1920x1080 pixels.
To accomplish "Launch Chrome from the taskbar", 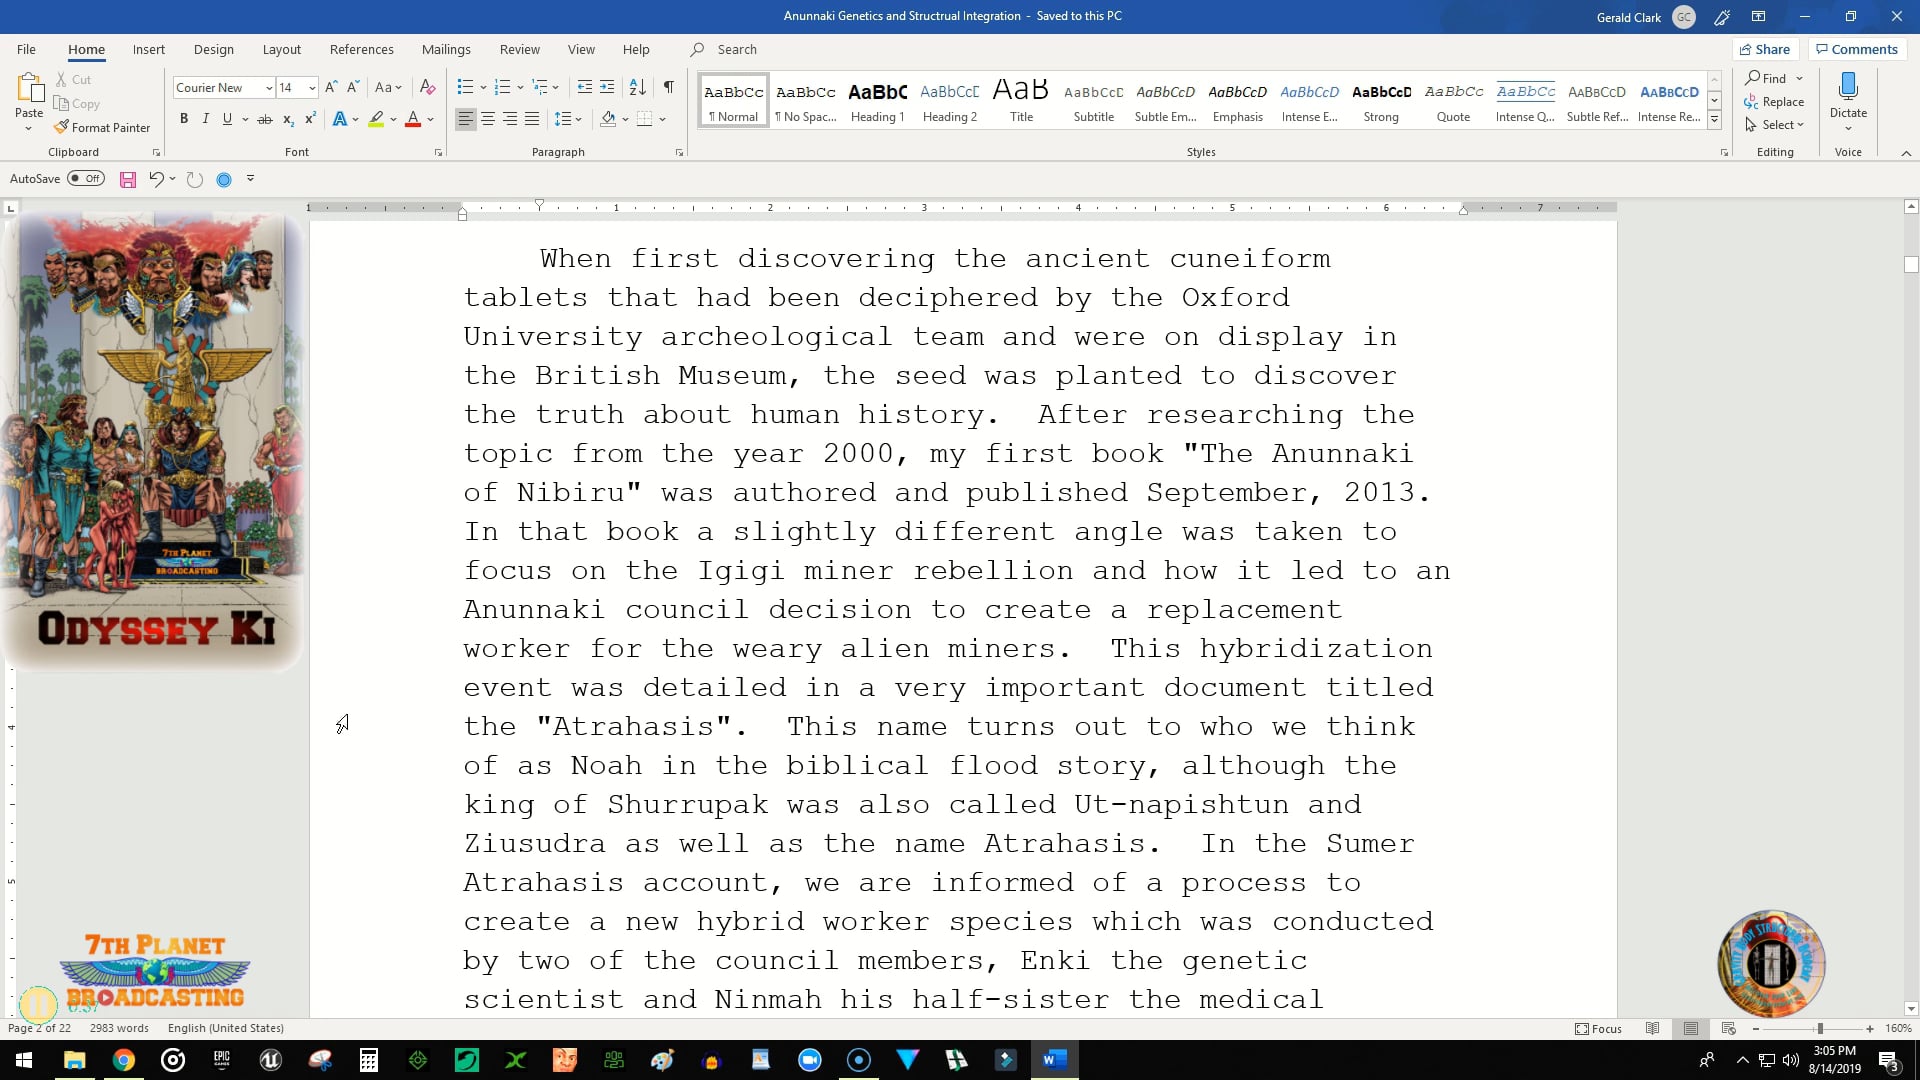I will coord(123,1059).
